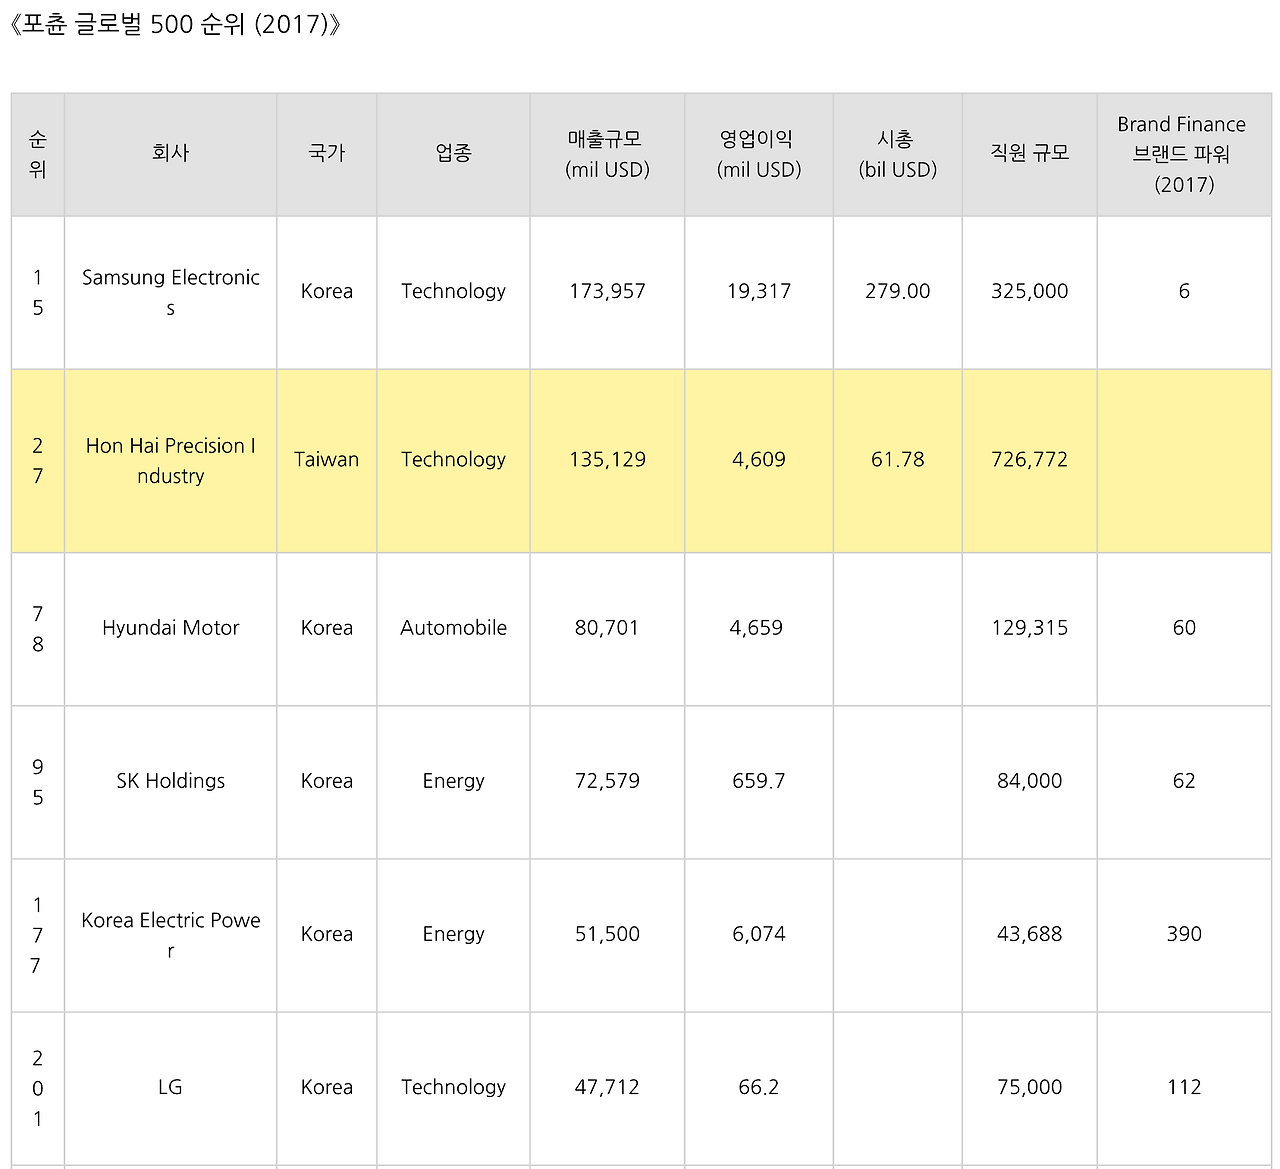Select the Brand Finance 브랜드 파워 header
This screenshot has width=1280, height=1169.
(1184, 155)
